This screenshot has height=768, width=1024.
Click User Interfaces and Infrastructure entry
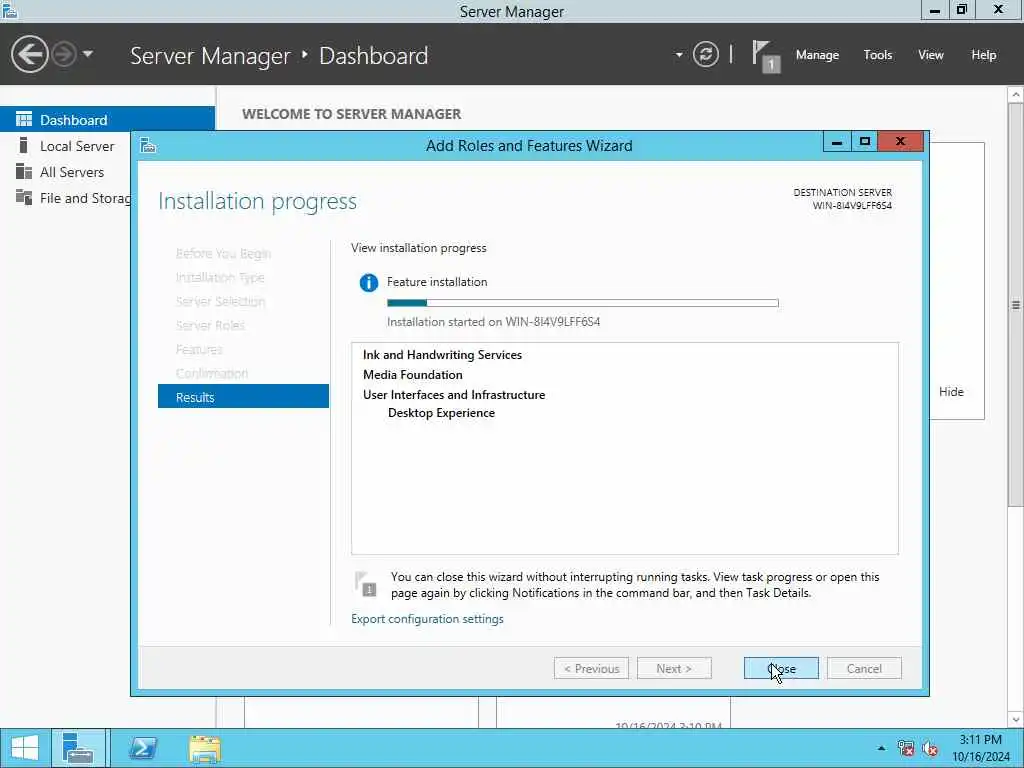coord(454,394)
